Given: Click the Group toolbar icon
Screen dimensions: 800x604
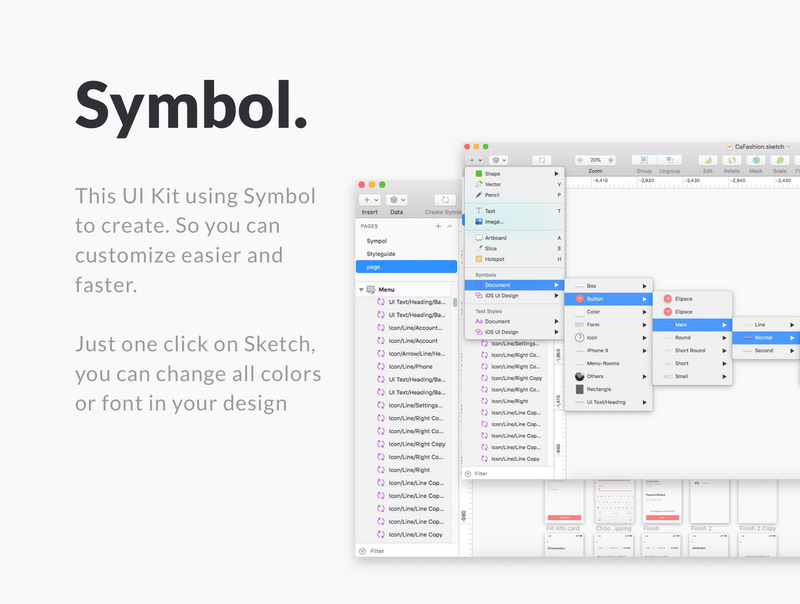Looking at the screenshot, I should click(644, 160).
